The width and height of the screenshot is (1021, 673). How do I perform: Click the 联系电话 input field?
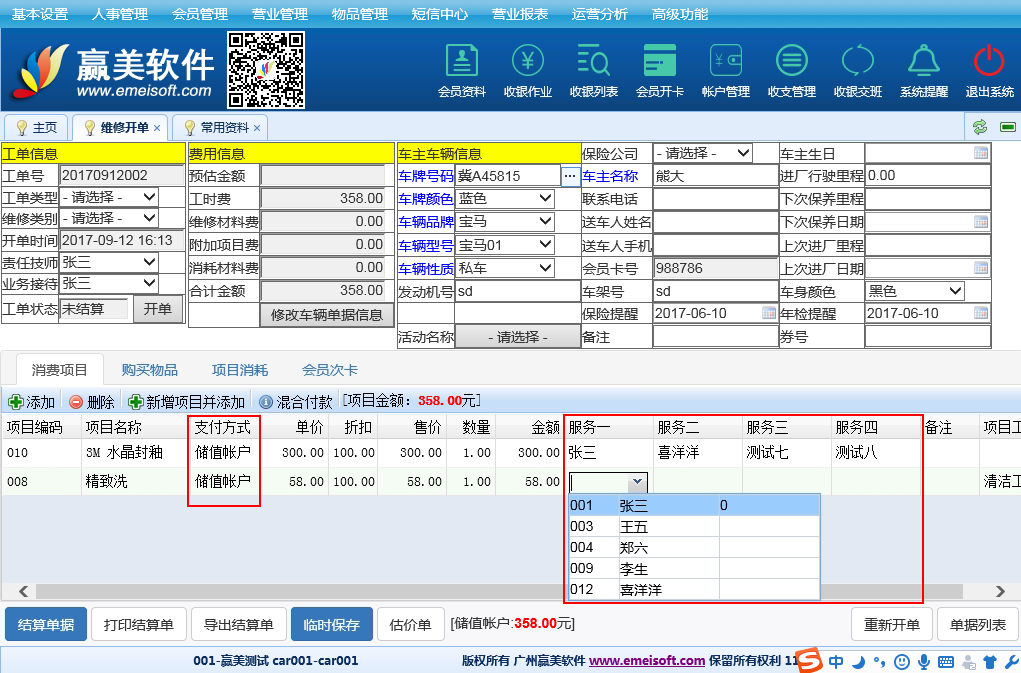[715, 198]
